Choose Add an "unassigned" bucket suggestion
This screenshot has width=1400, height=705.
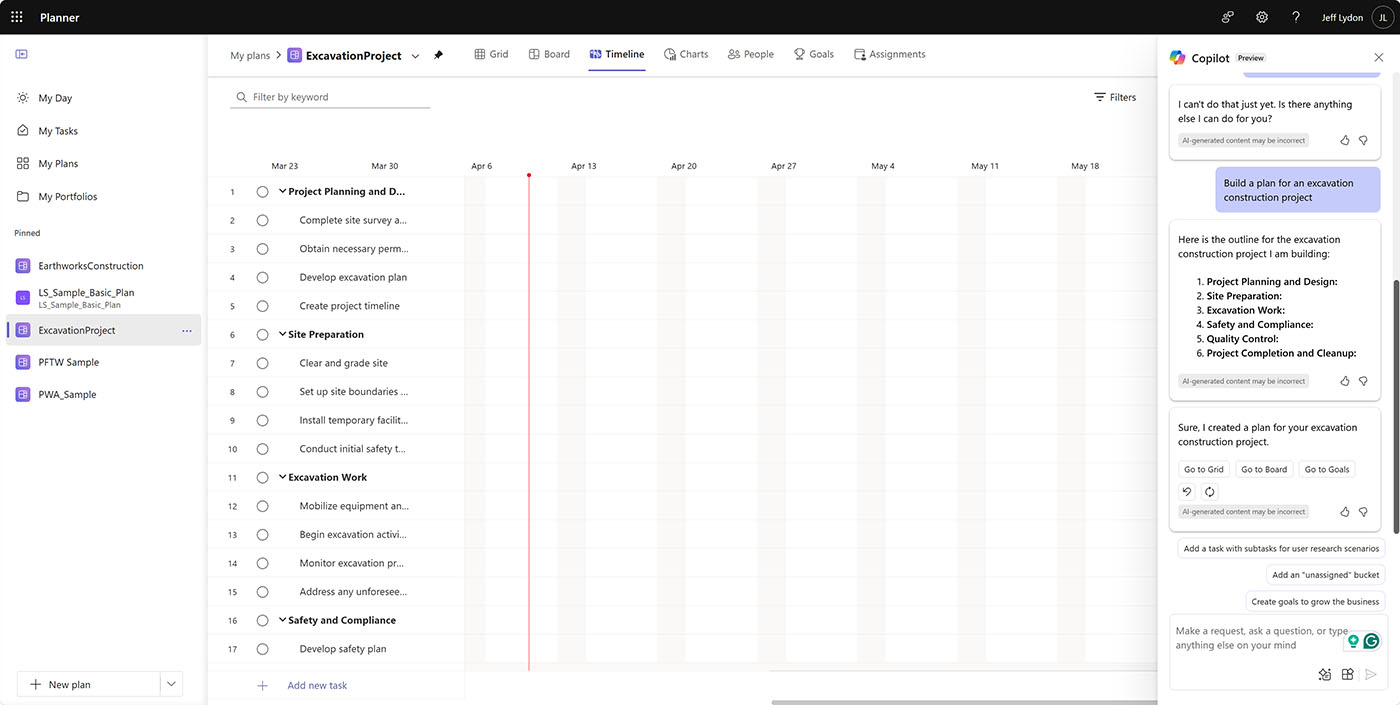coord(1325,575)
